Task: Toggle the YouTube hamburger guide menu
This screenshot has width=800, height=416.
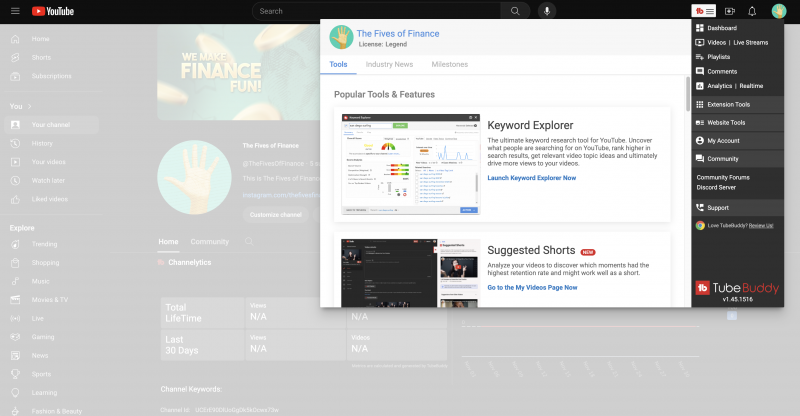Action: (x=14, y=11)
